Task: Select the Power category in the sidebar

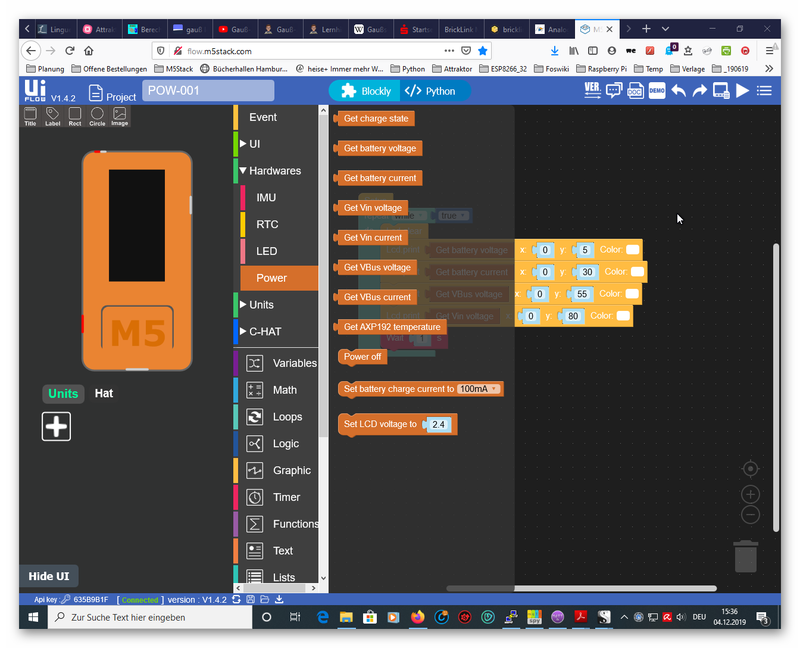Action: 272,278
